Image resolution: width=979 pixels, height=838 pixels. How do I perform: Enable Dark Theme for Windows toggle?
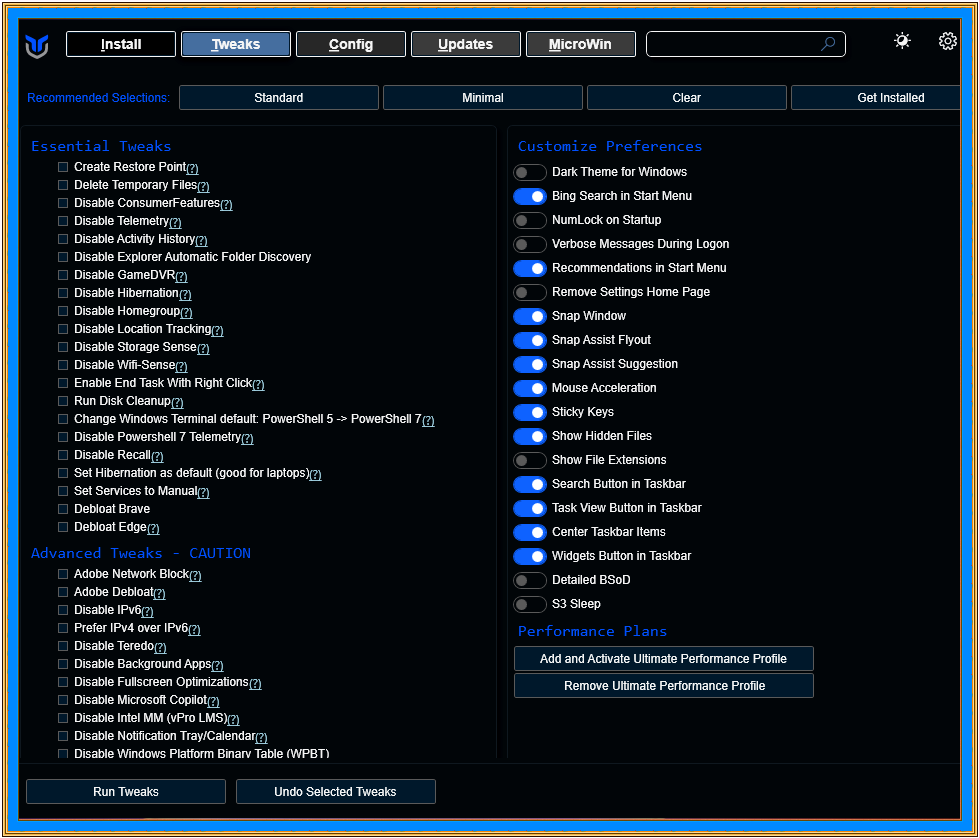point(529,172)
